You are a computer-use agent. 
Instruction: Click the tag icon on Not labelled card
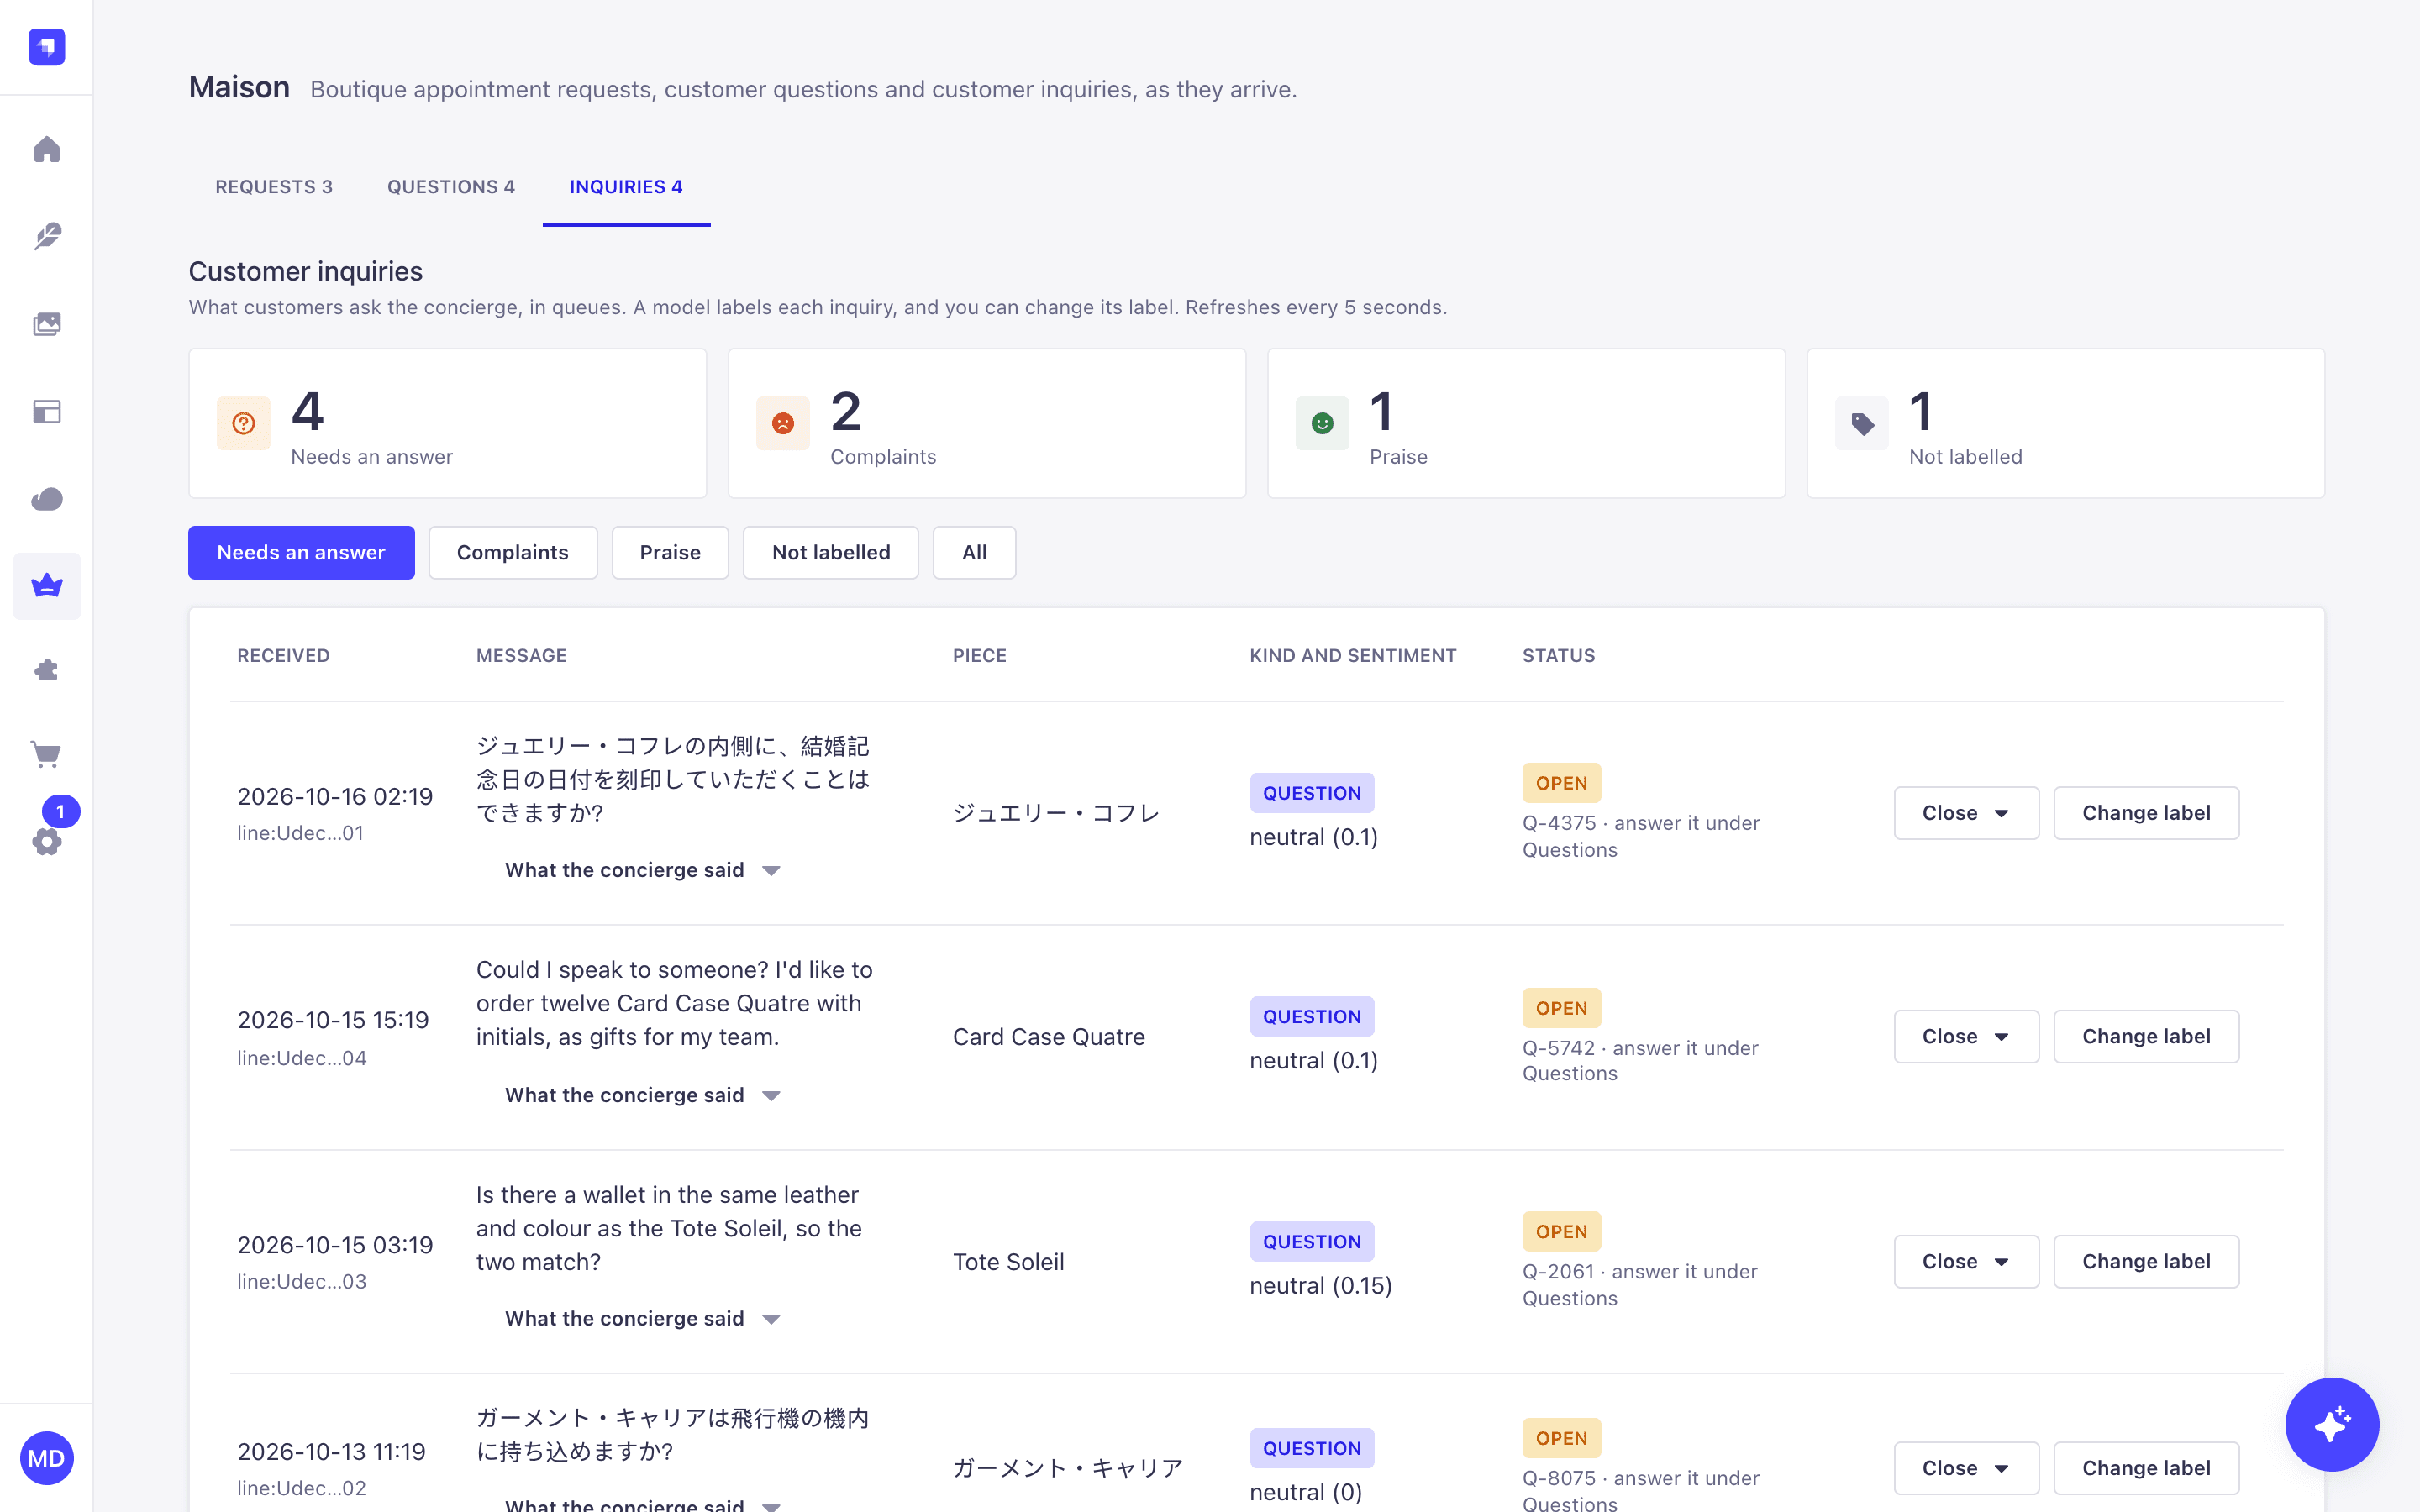[1862, 423]
